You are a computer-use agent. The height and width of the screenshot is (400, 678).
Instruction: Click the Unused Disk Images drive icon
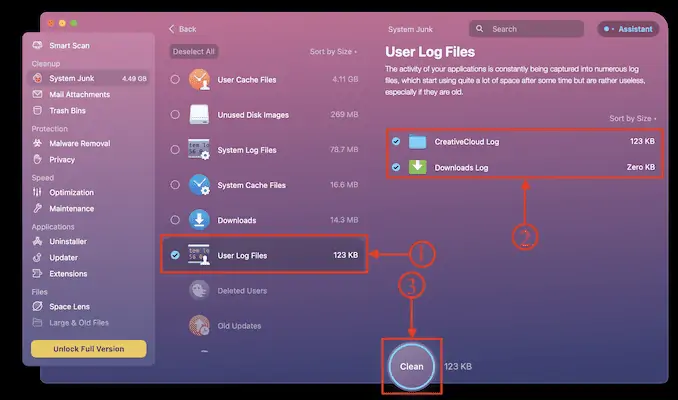coord(199,115)
